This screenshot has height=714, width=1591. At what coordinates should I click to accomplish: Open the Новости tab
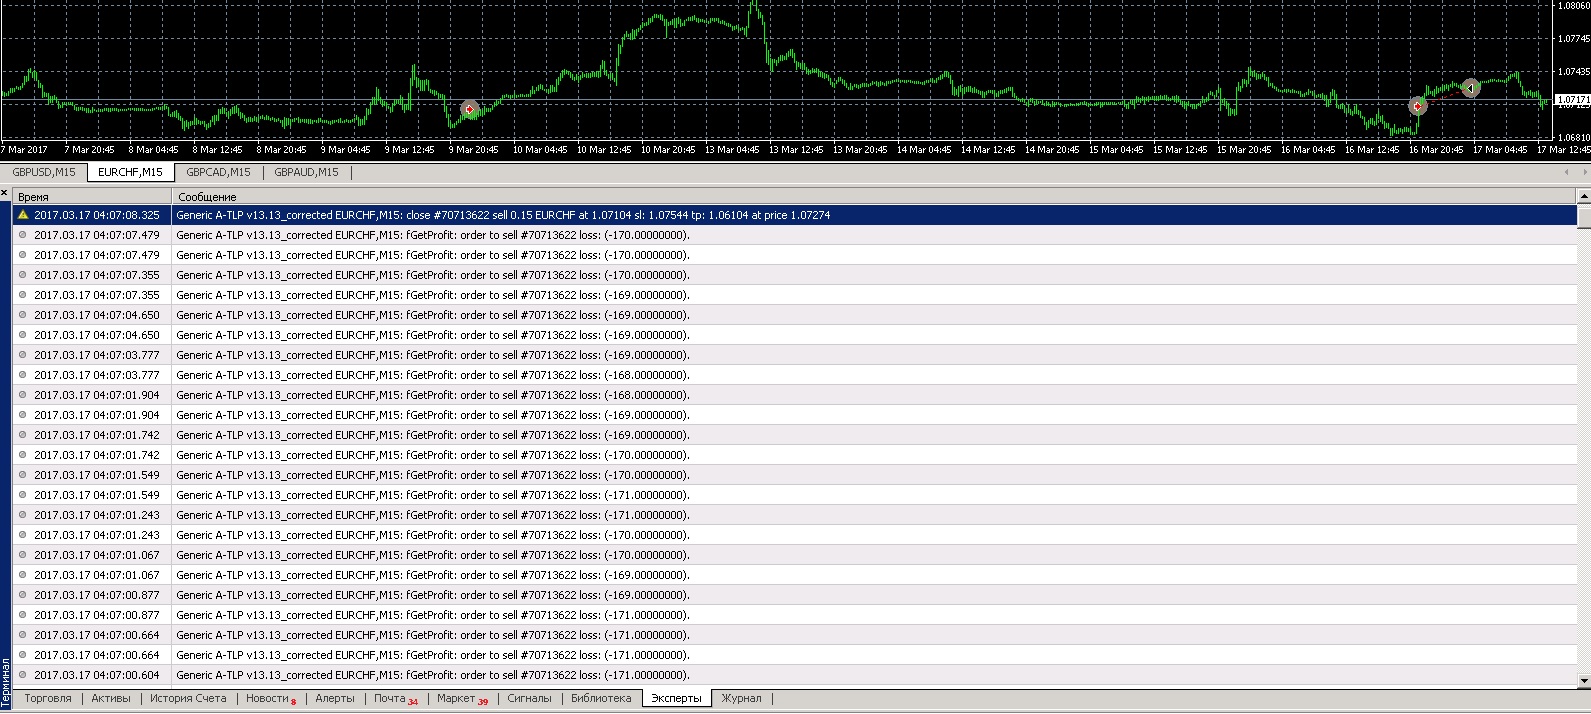[x=270, y=699]
